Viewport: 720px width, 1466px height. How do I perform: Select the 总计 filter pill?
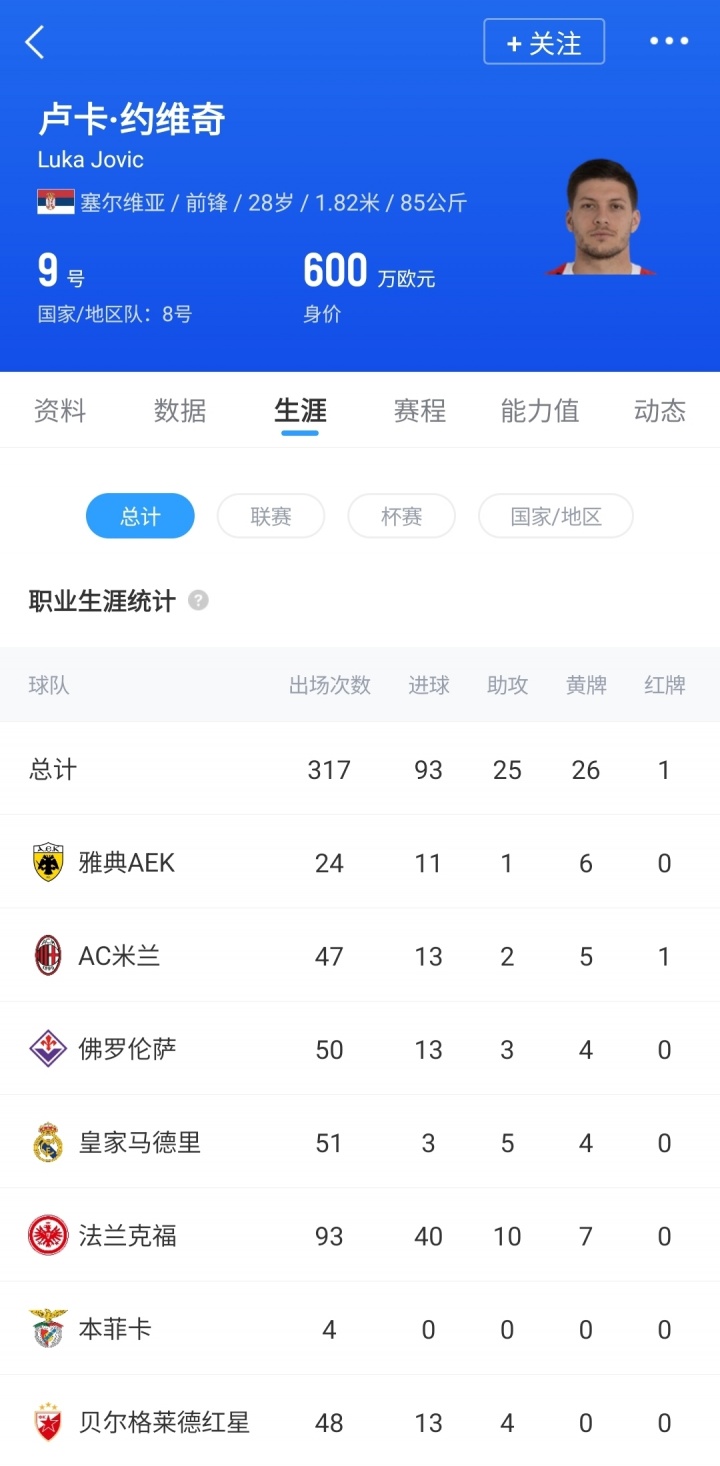[x=140, y=516]
